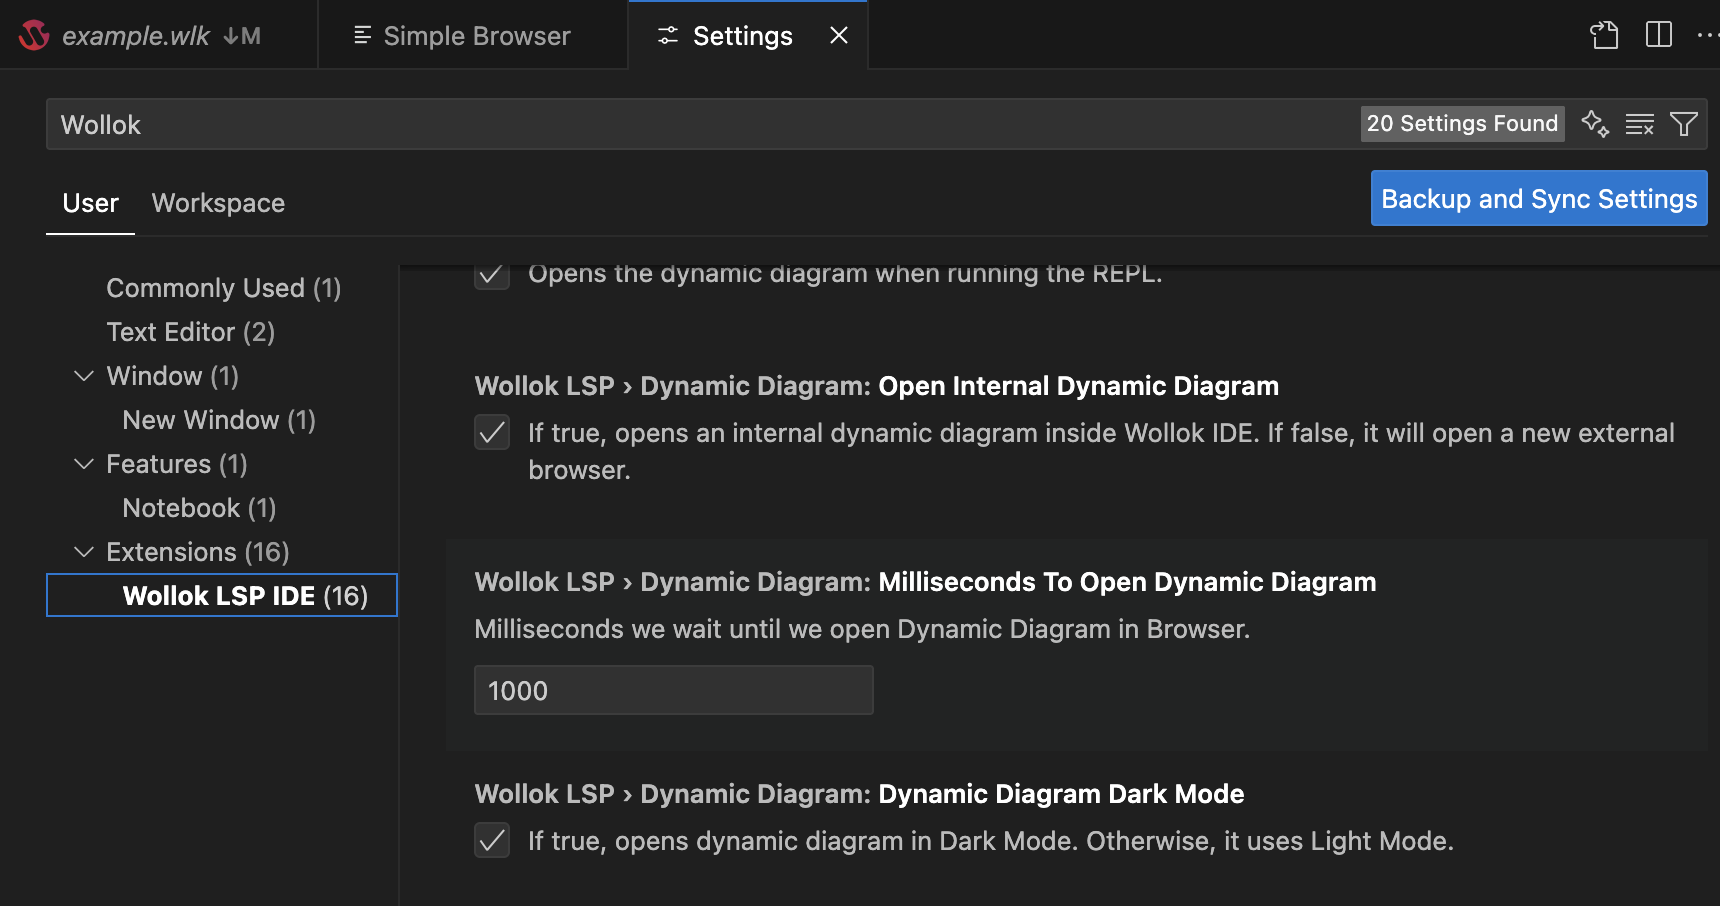1720x906 pixels.
Task: Click Backup and Sync Settings button
Action: (x=1538, y=199)
